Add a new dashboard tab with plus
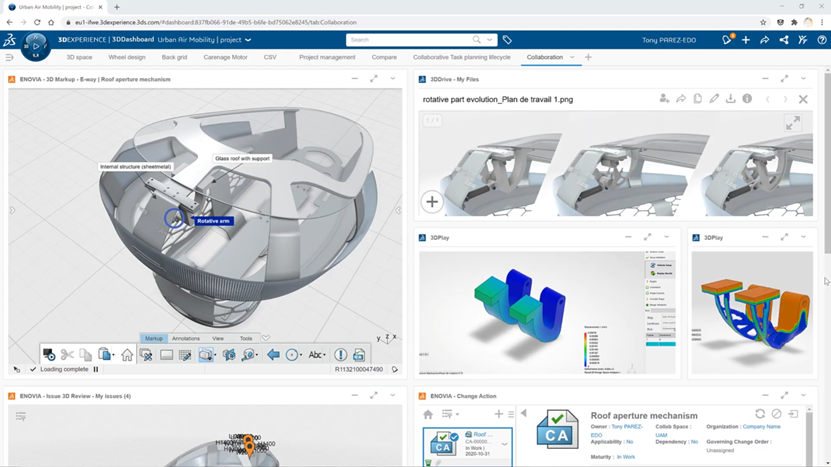831x467 pixels. [588, 57]
